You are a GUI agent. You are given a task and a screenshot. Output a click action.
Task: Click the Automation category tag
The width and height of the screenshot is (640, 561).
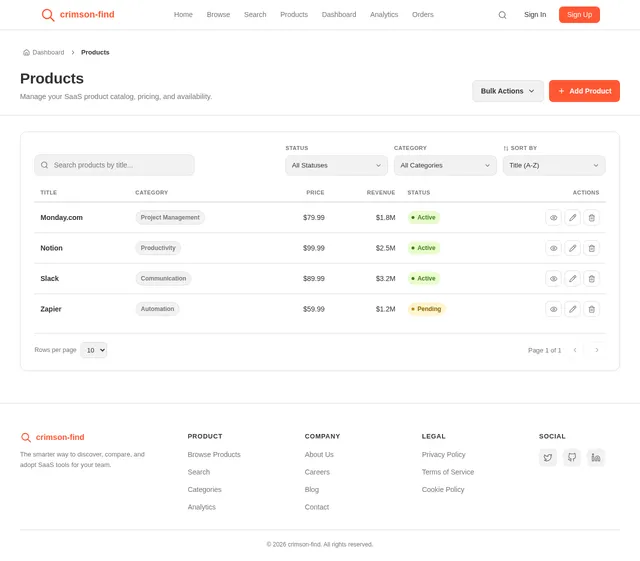click(x=157, y=309)
